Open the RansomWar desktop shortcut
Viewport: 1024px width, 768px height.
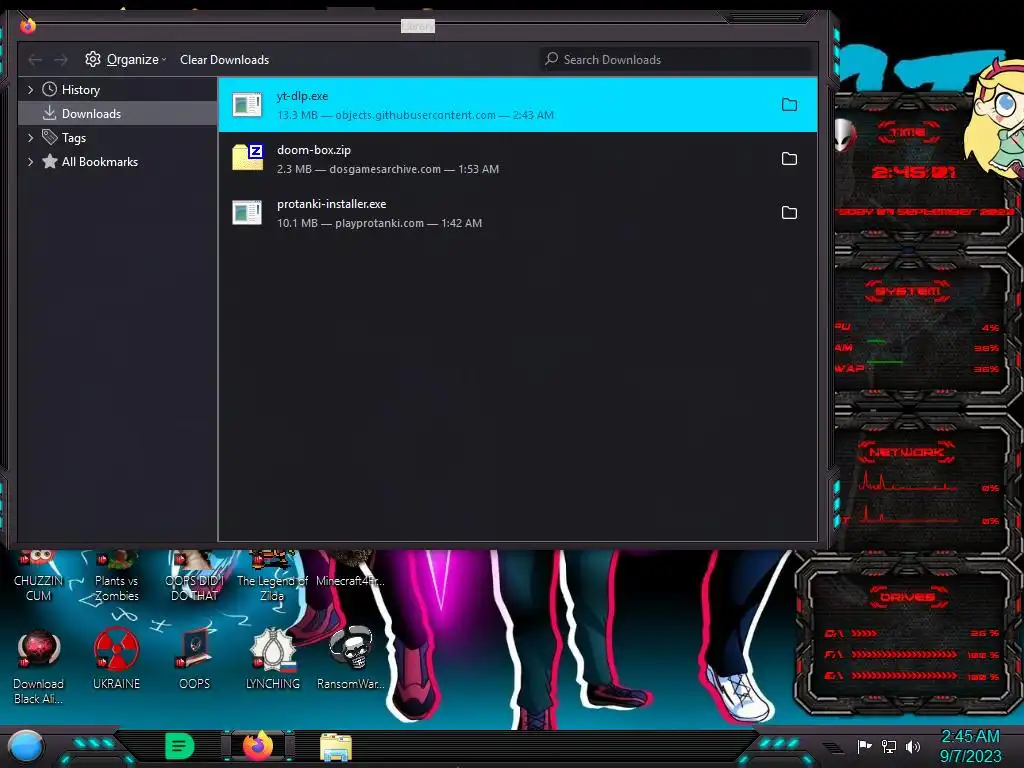[351, 659]
